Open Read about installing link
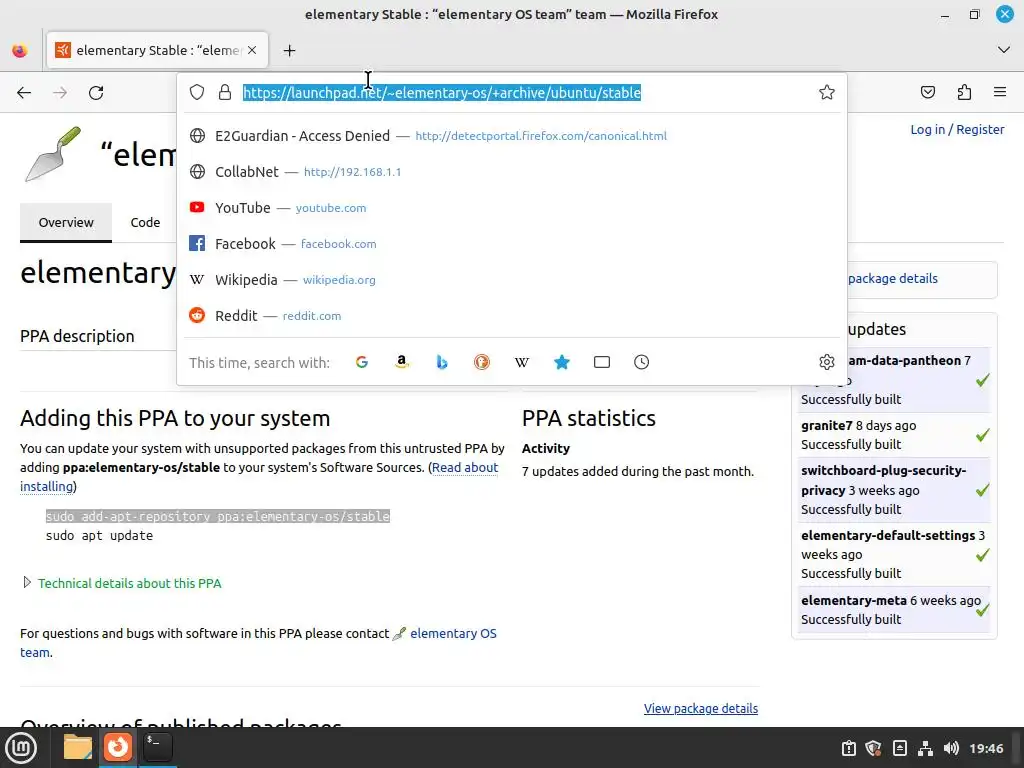This screenshot has height=768, width=1024. click(x=464, y=468)
